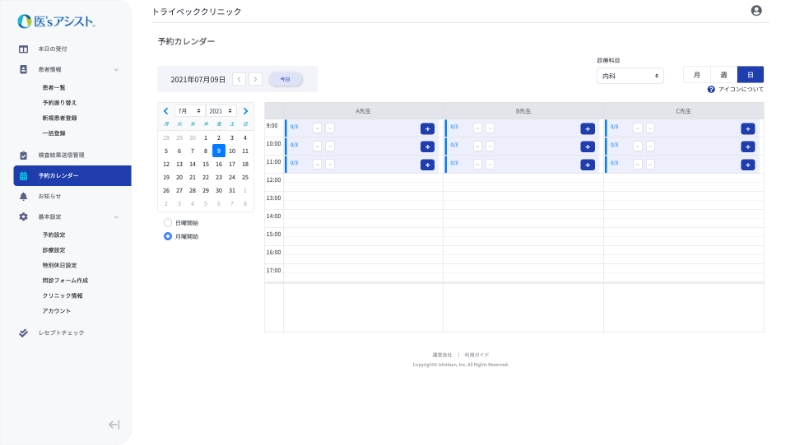Collapse the 患者情報 sidebar section
Image resolution: width=790 pixels, height=445 pixels.
116,69
